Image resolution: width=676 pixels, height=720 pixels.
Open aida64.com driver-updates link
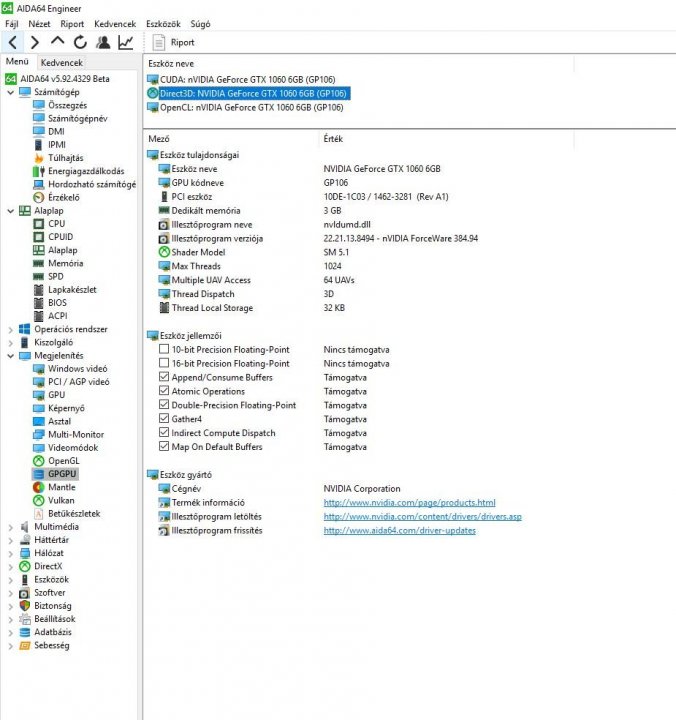(400, 530)
